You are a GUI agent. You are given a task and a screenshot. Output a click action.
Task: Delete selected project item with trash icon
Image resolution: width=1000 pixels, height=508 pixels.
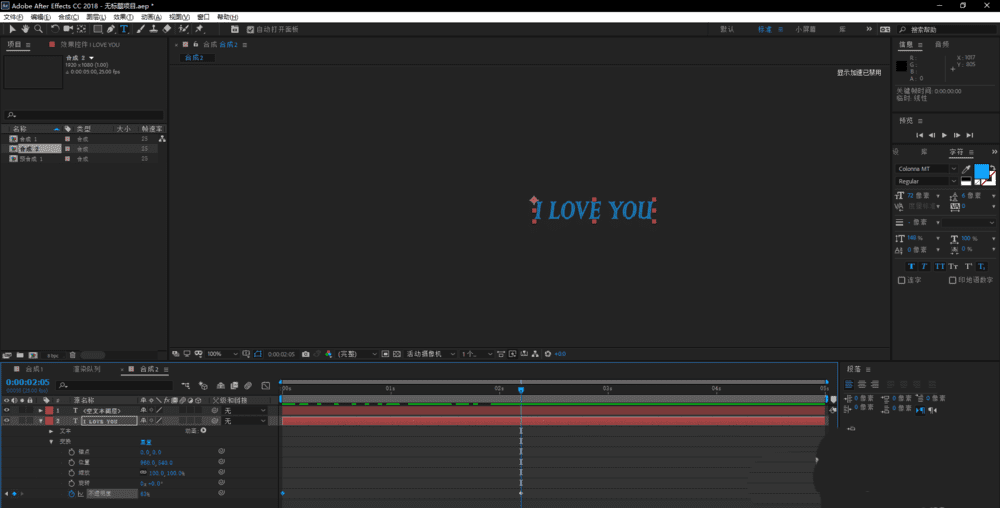(x=73, y=355)
